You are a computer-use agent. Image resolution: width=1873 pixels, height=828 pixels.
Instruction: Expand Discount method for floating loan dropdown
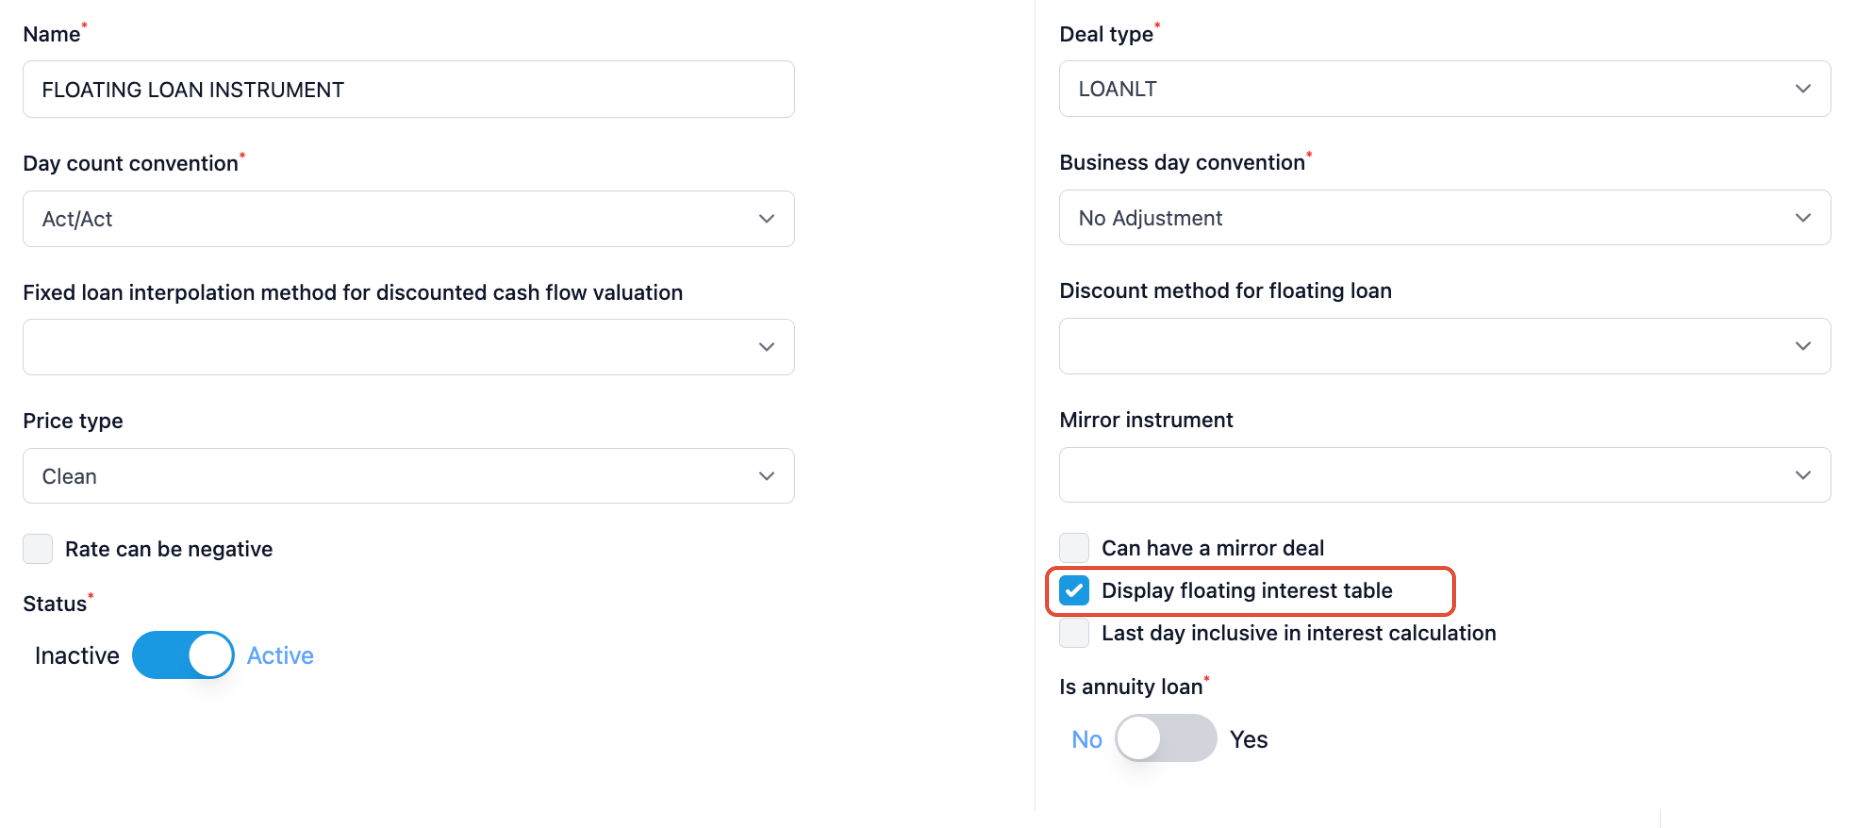click(1443, 346)
